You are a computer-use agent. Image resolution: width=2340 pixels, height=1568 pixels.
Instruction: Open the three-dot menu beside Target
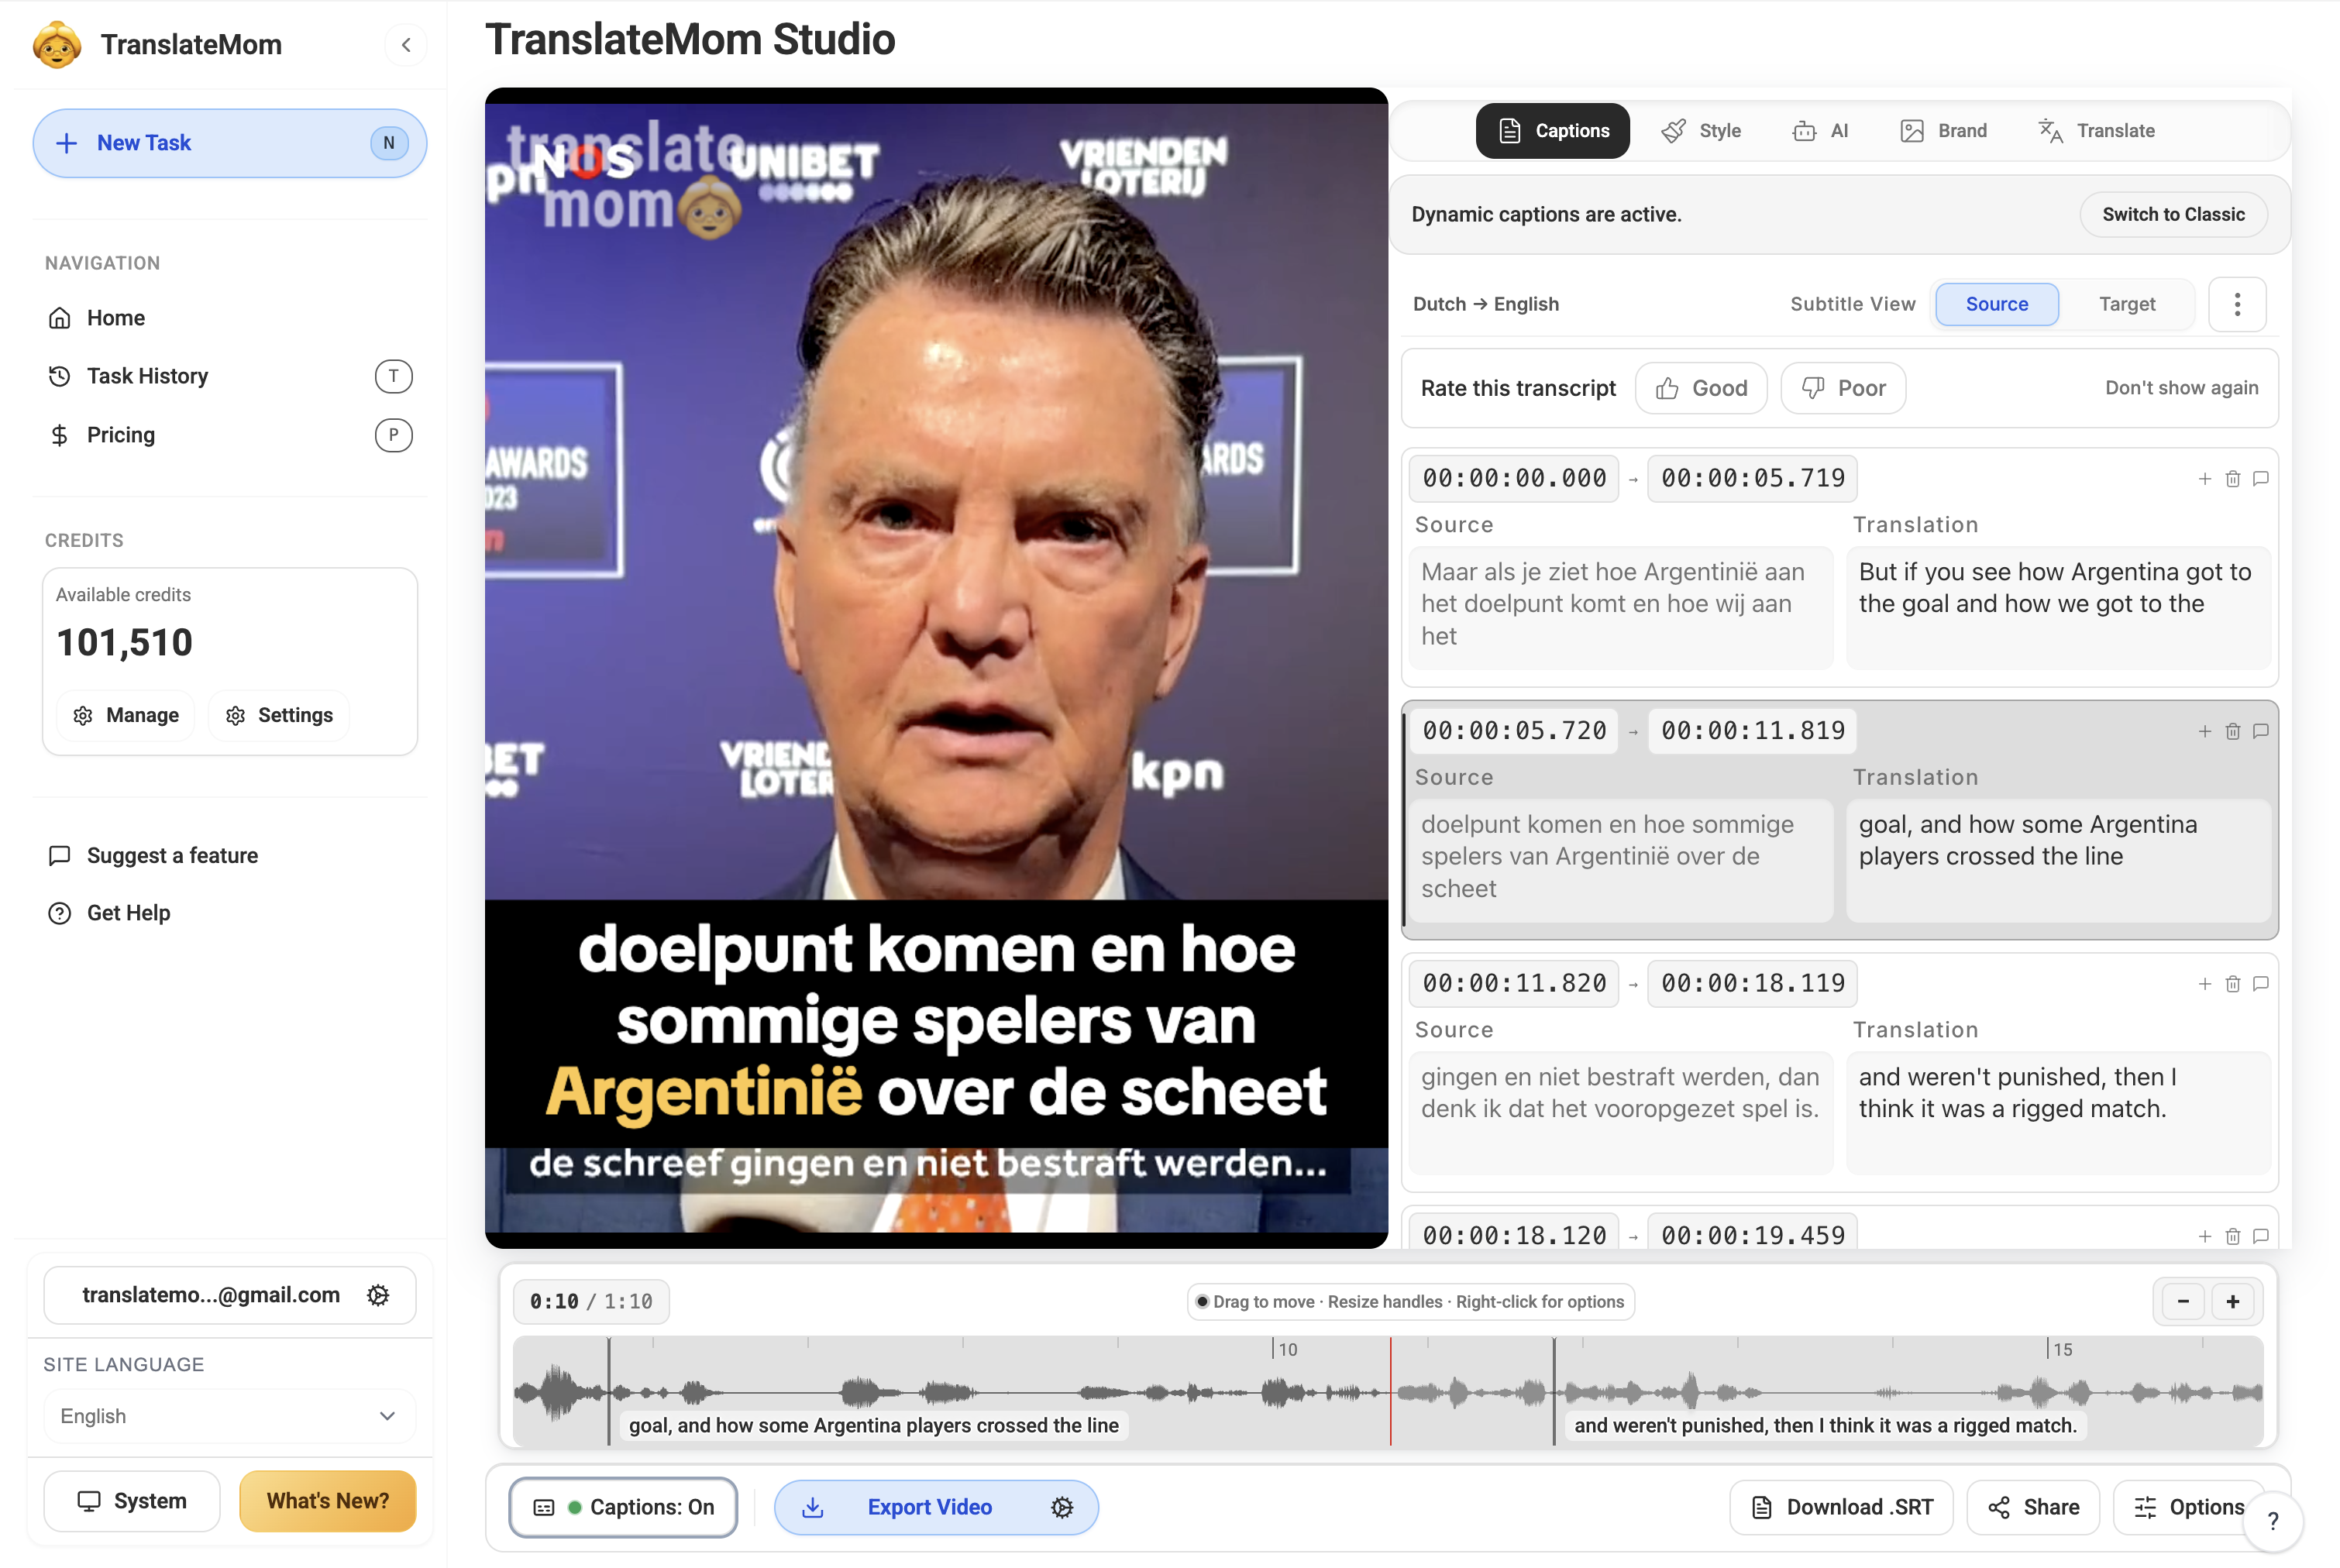(2237, 304)
